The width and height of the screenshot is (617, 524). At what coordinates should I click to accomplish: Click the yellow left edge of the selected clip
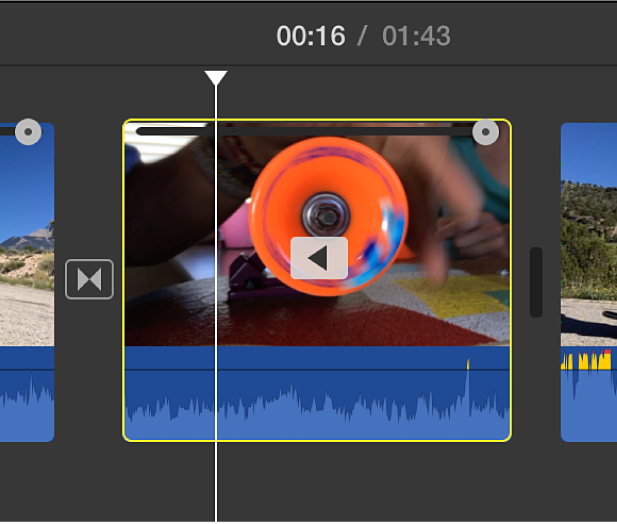[124, 280]
